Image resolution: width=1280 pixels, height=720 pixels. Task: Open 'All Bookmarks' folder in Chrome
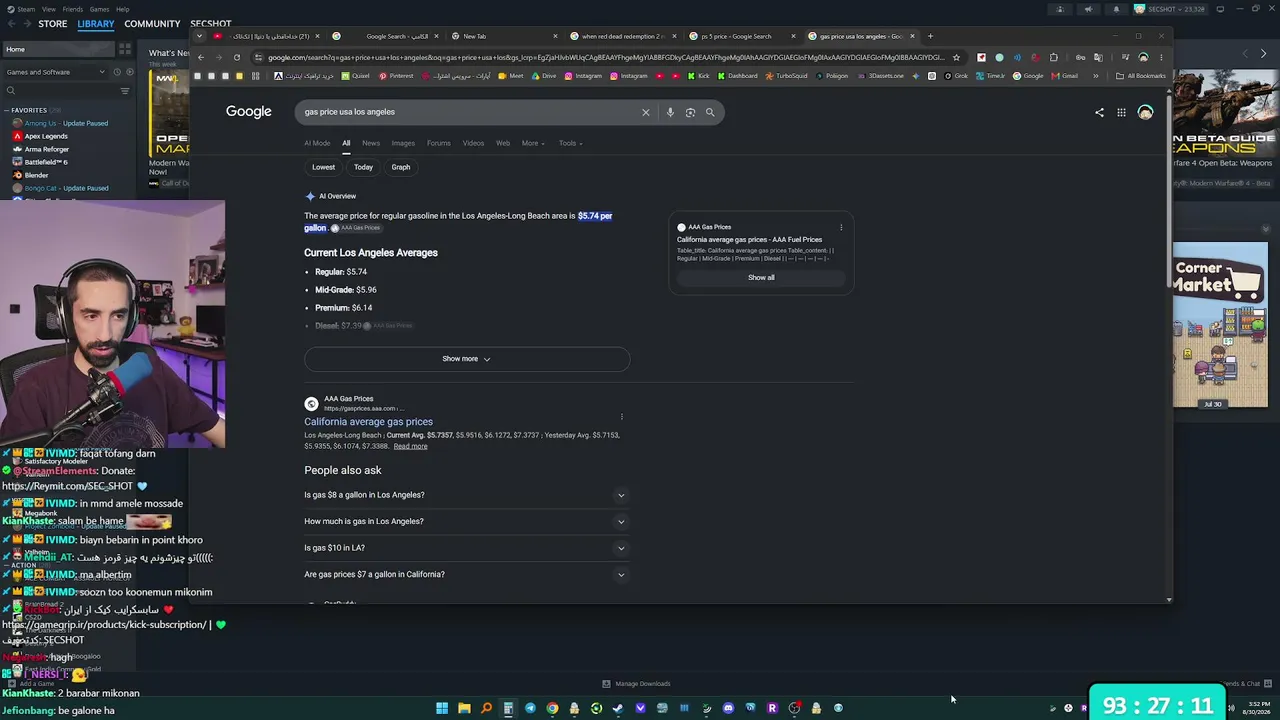coord(1142,76)
